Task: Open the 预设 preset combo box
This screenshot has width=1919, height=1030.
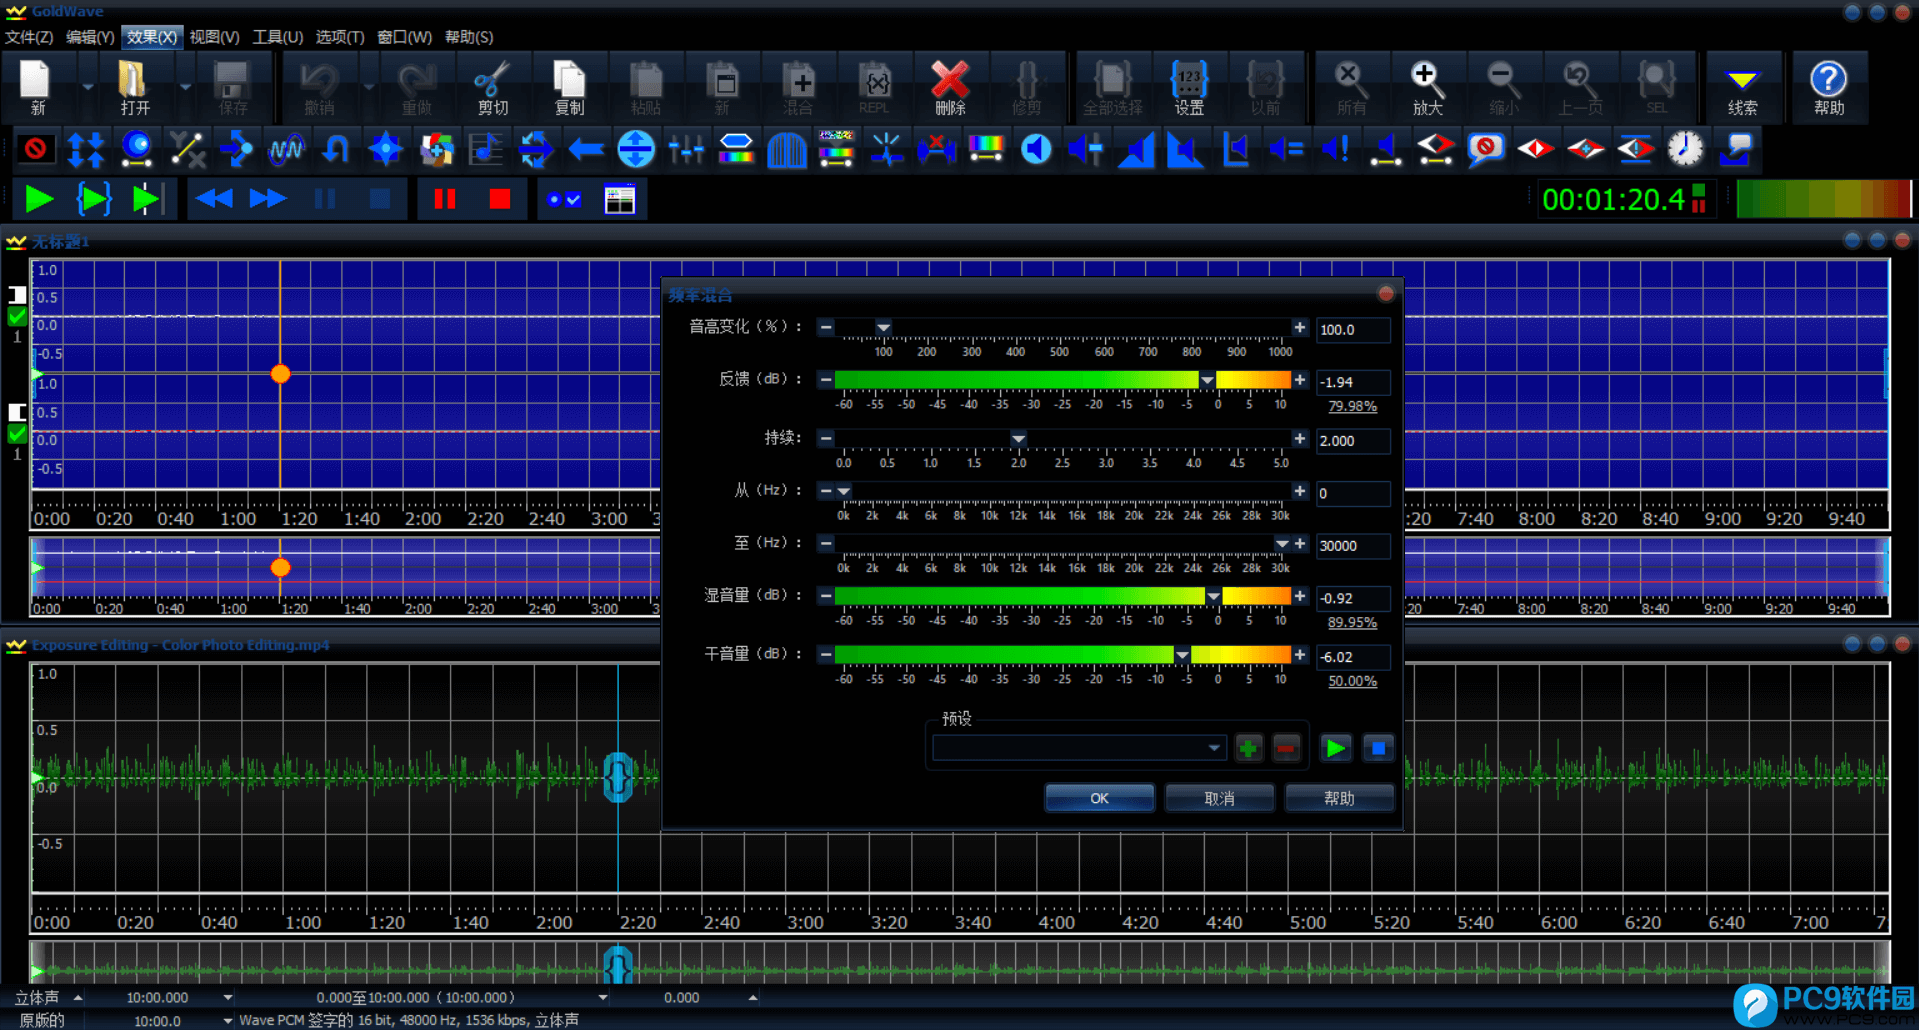Action: tap(1078, 748)
